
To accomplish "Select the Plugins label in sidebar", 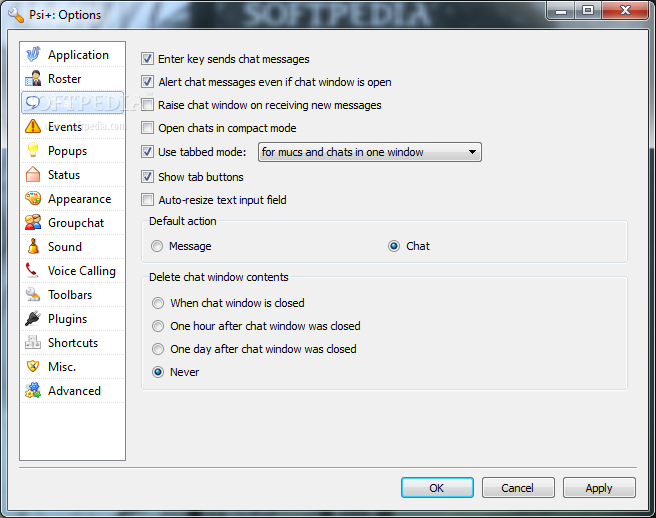I will (x=68, y=319).
